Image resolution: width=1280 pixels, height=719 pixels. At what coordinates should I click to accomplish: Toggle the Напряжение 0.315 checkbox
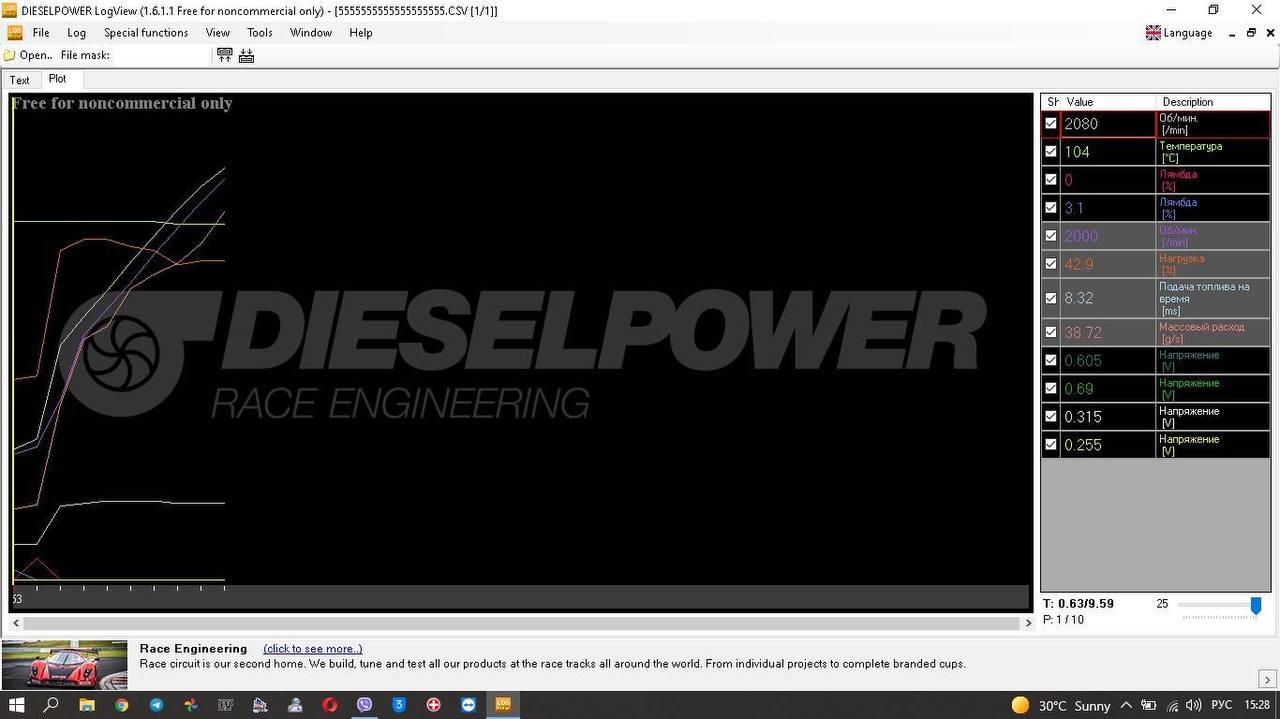point(1051,416)
